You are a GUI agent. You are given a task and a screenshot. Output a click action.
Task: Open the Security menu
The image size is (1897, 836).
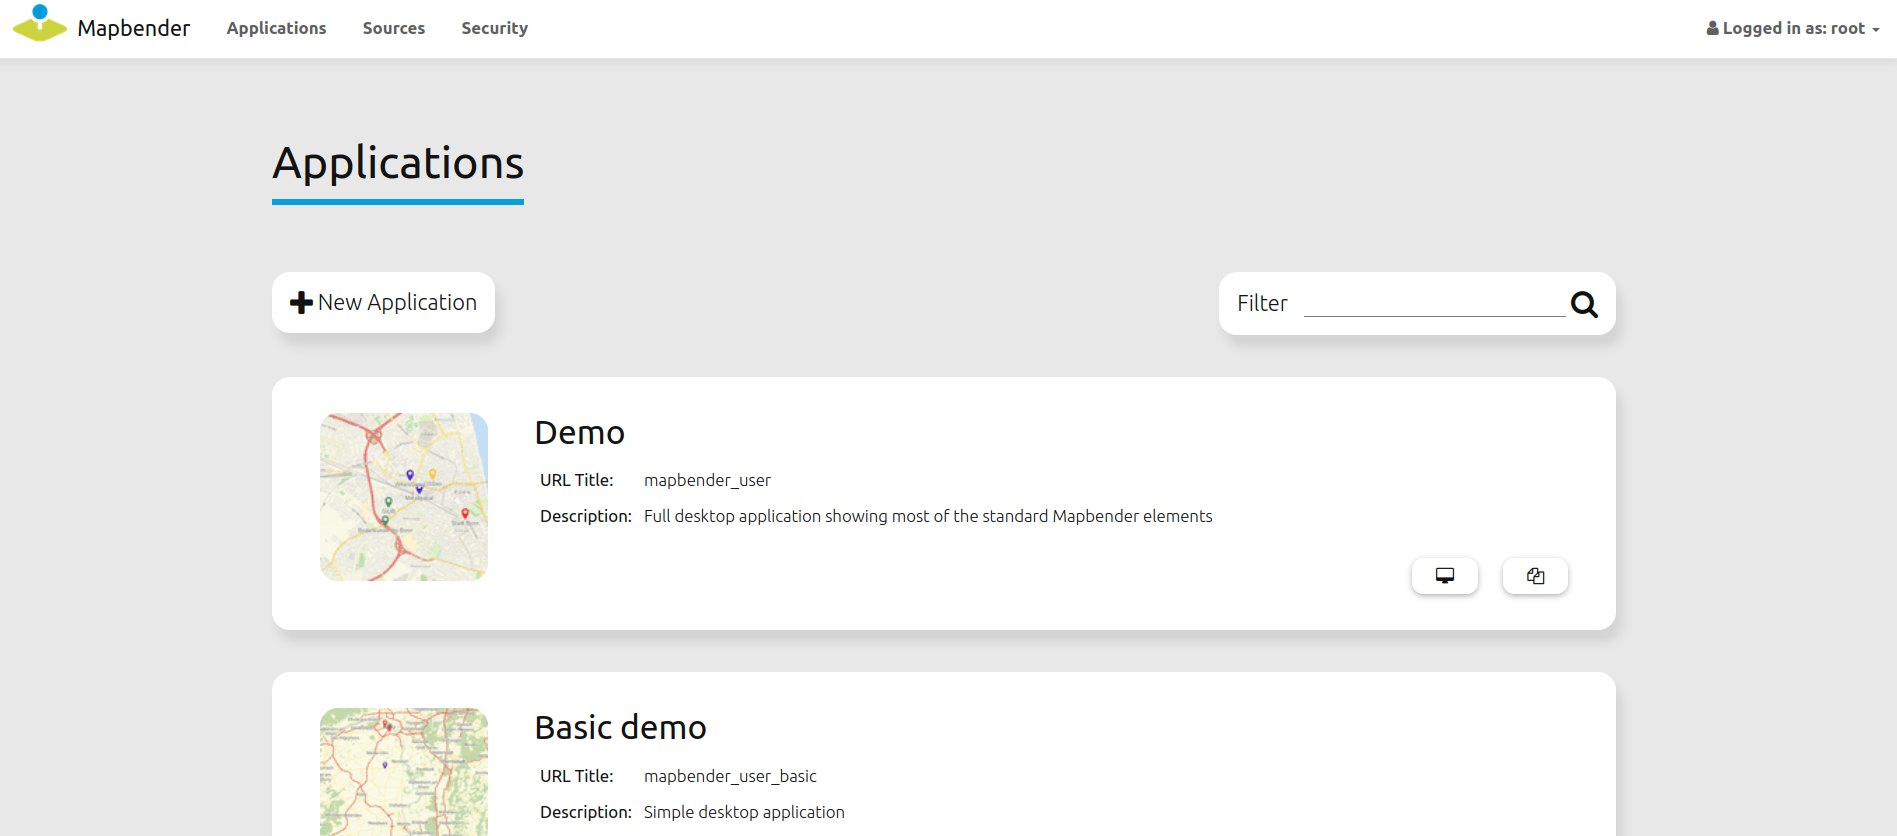coord(494,29)
